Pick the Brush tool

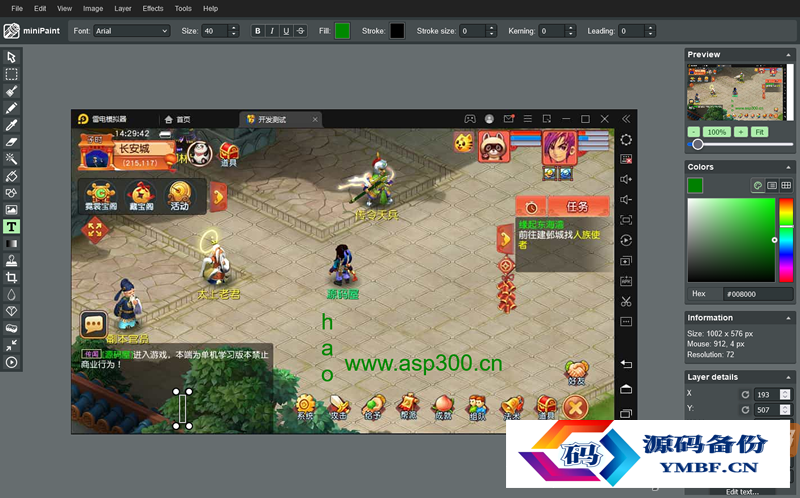(x=11, y=91)
